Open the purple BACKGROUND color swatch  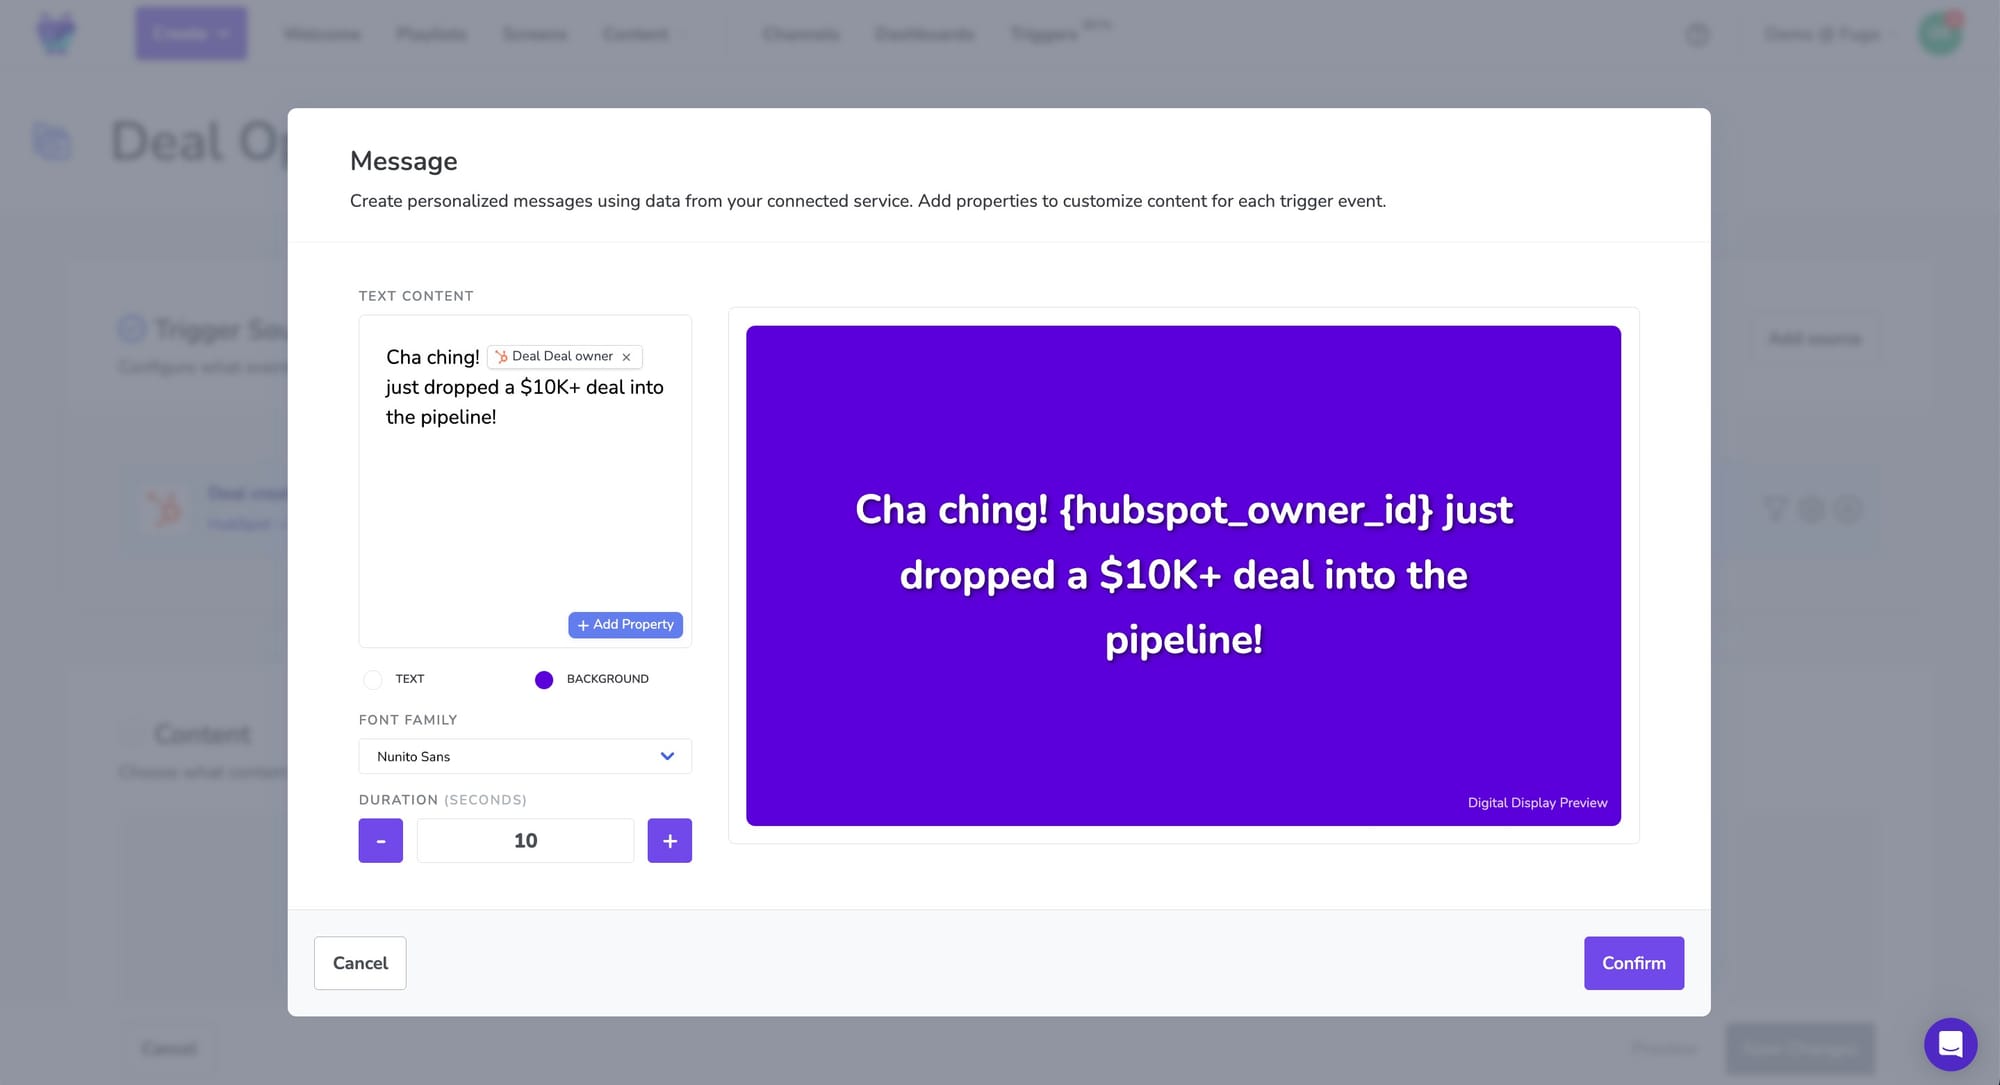[544, 680]
